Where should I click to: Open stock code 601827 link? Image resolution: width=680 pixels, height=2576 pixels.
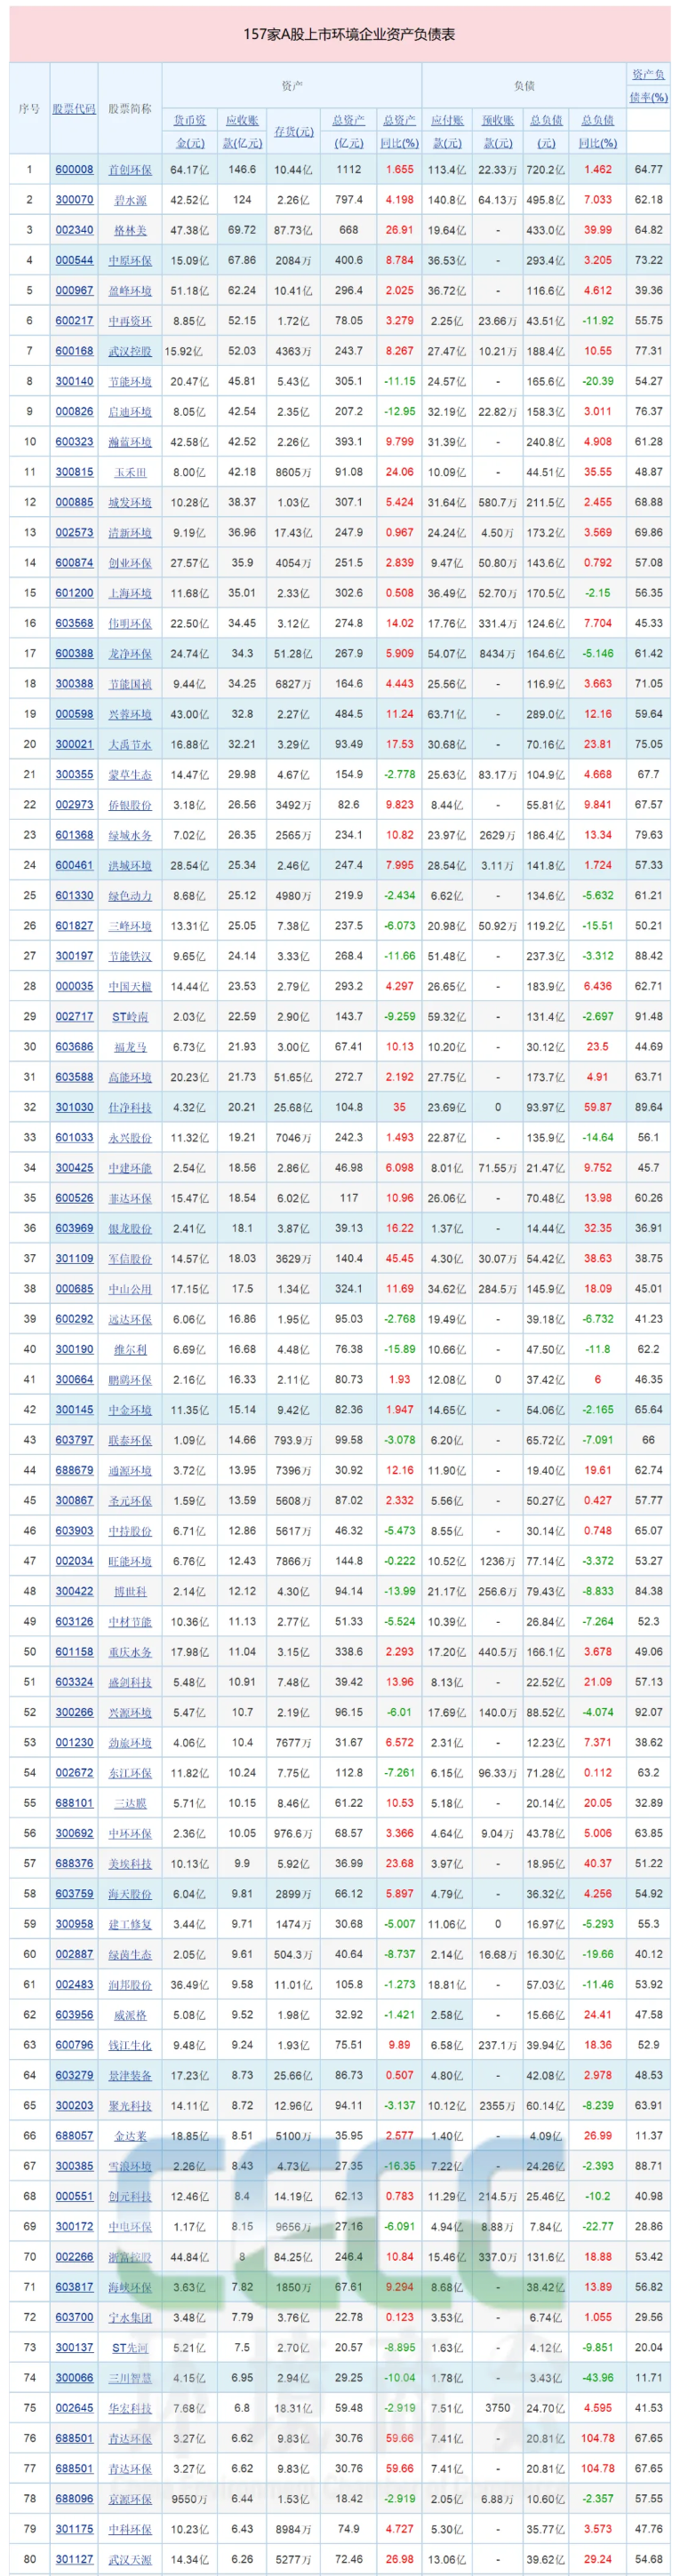click(74, 926)
